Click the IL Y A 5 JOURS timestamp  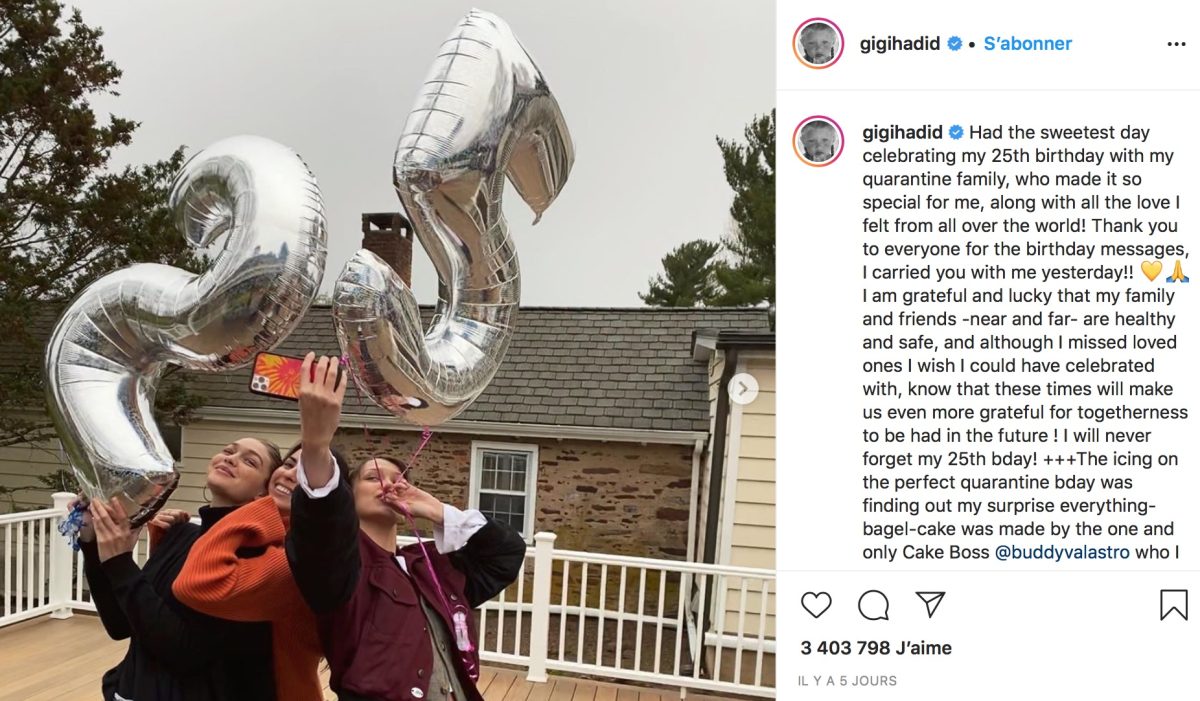click(848, 681)
